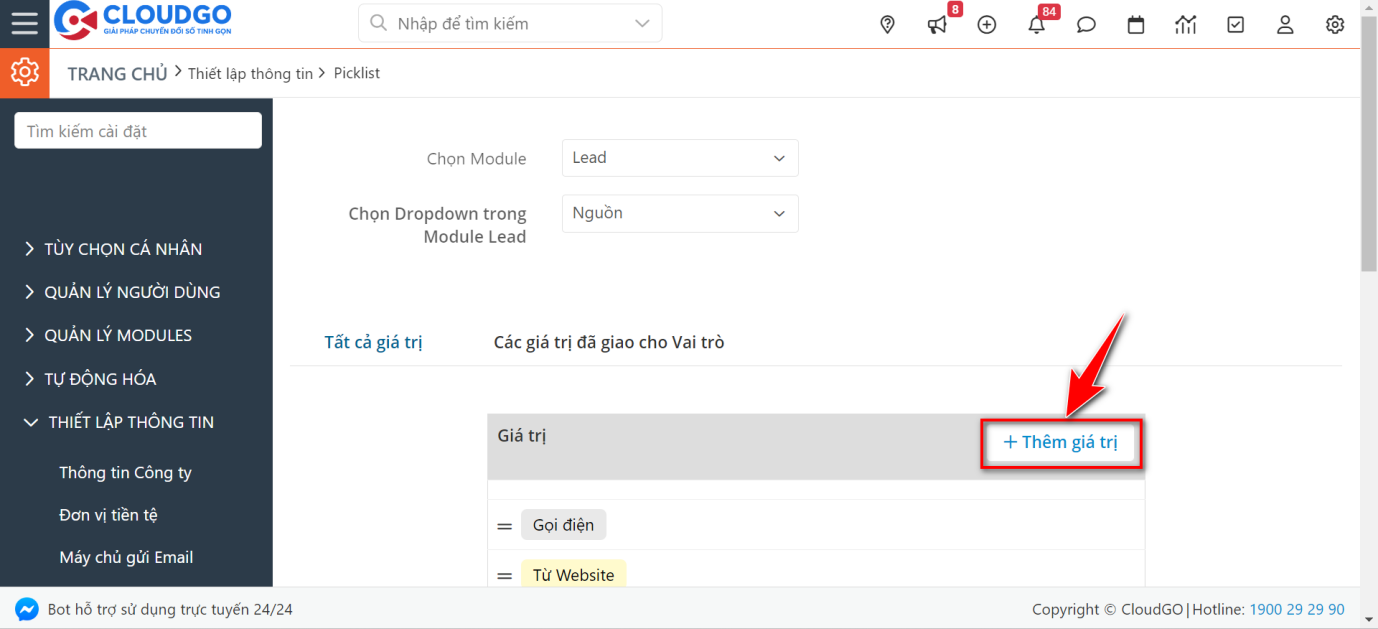The image size is (1378, 629).
Task: Switch to the Tất cả giá trị tab
Action: [x=375, y=341]
